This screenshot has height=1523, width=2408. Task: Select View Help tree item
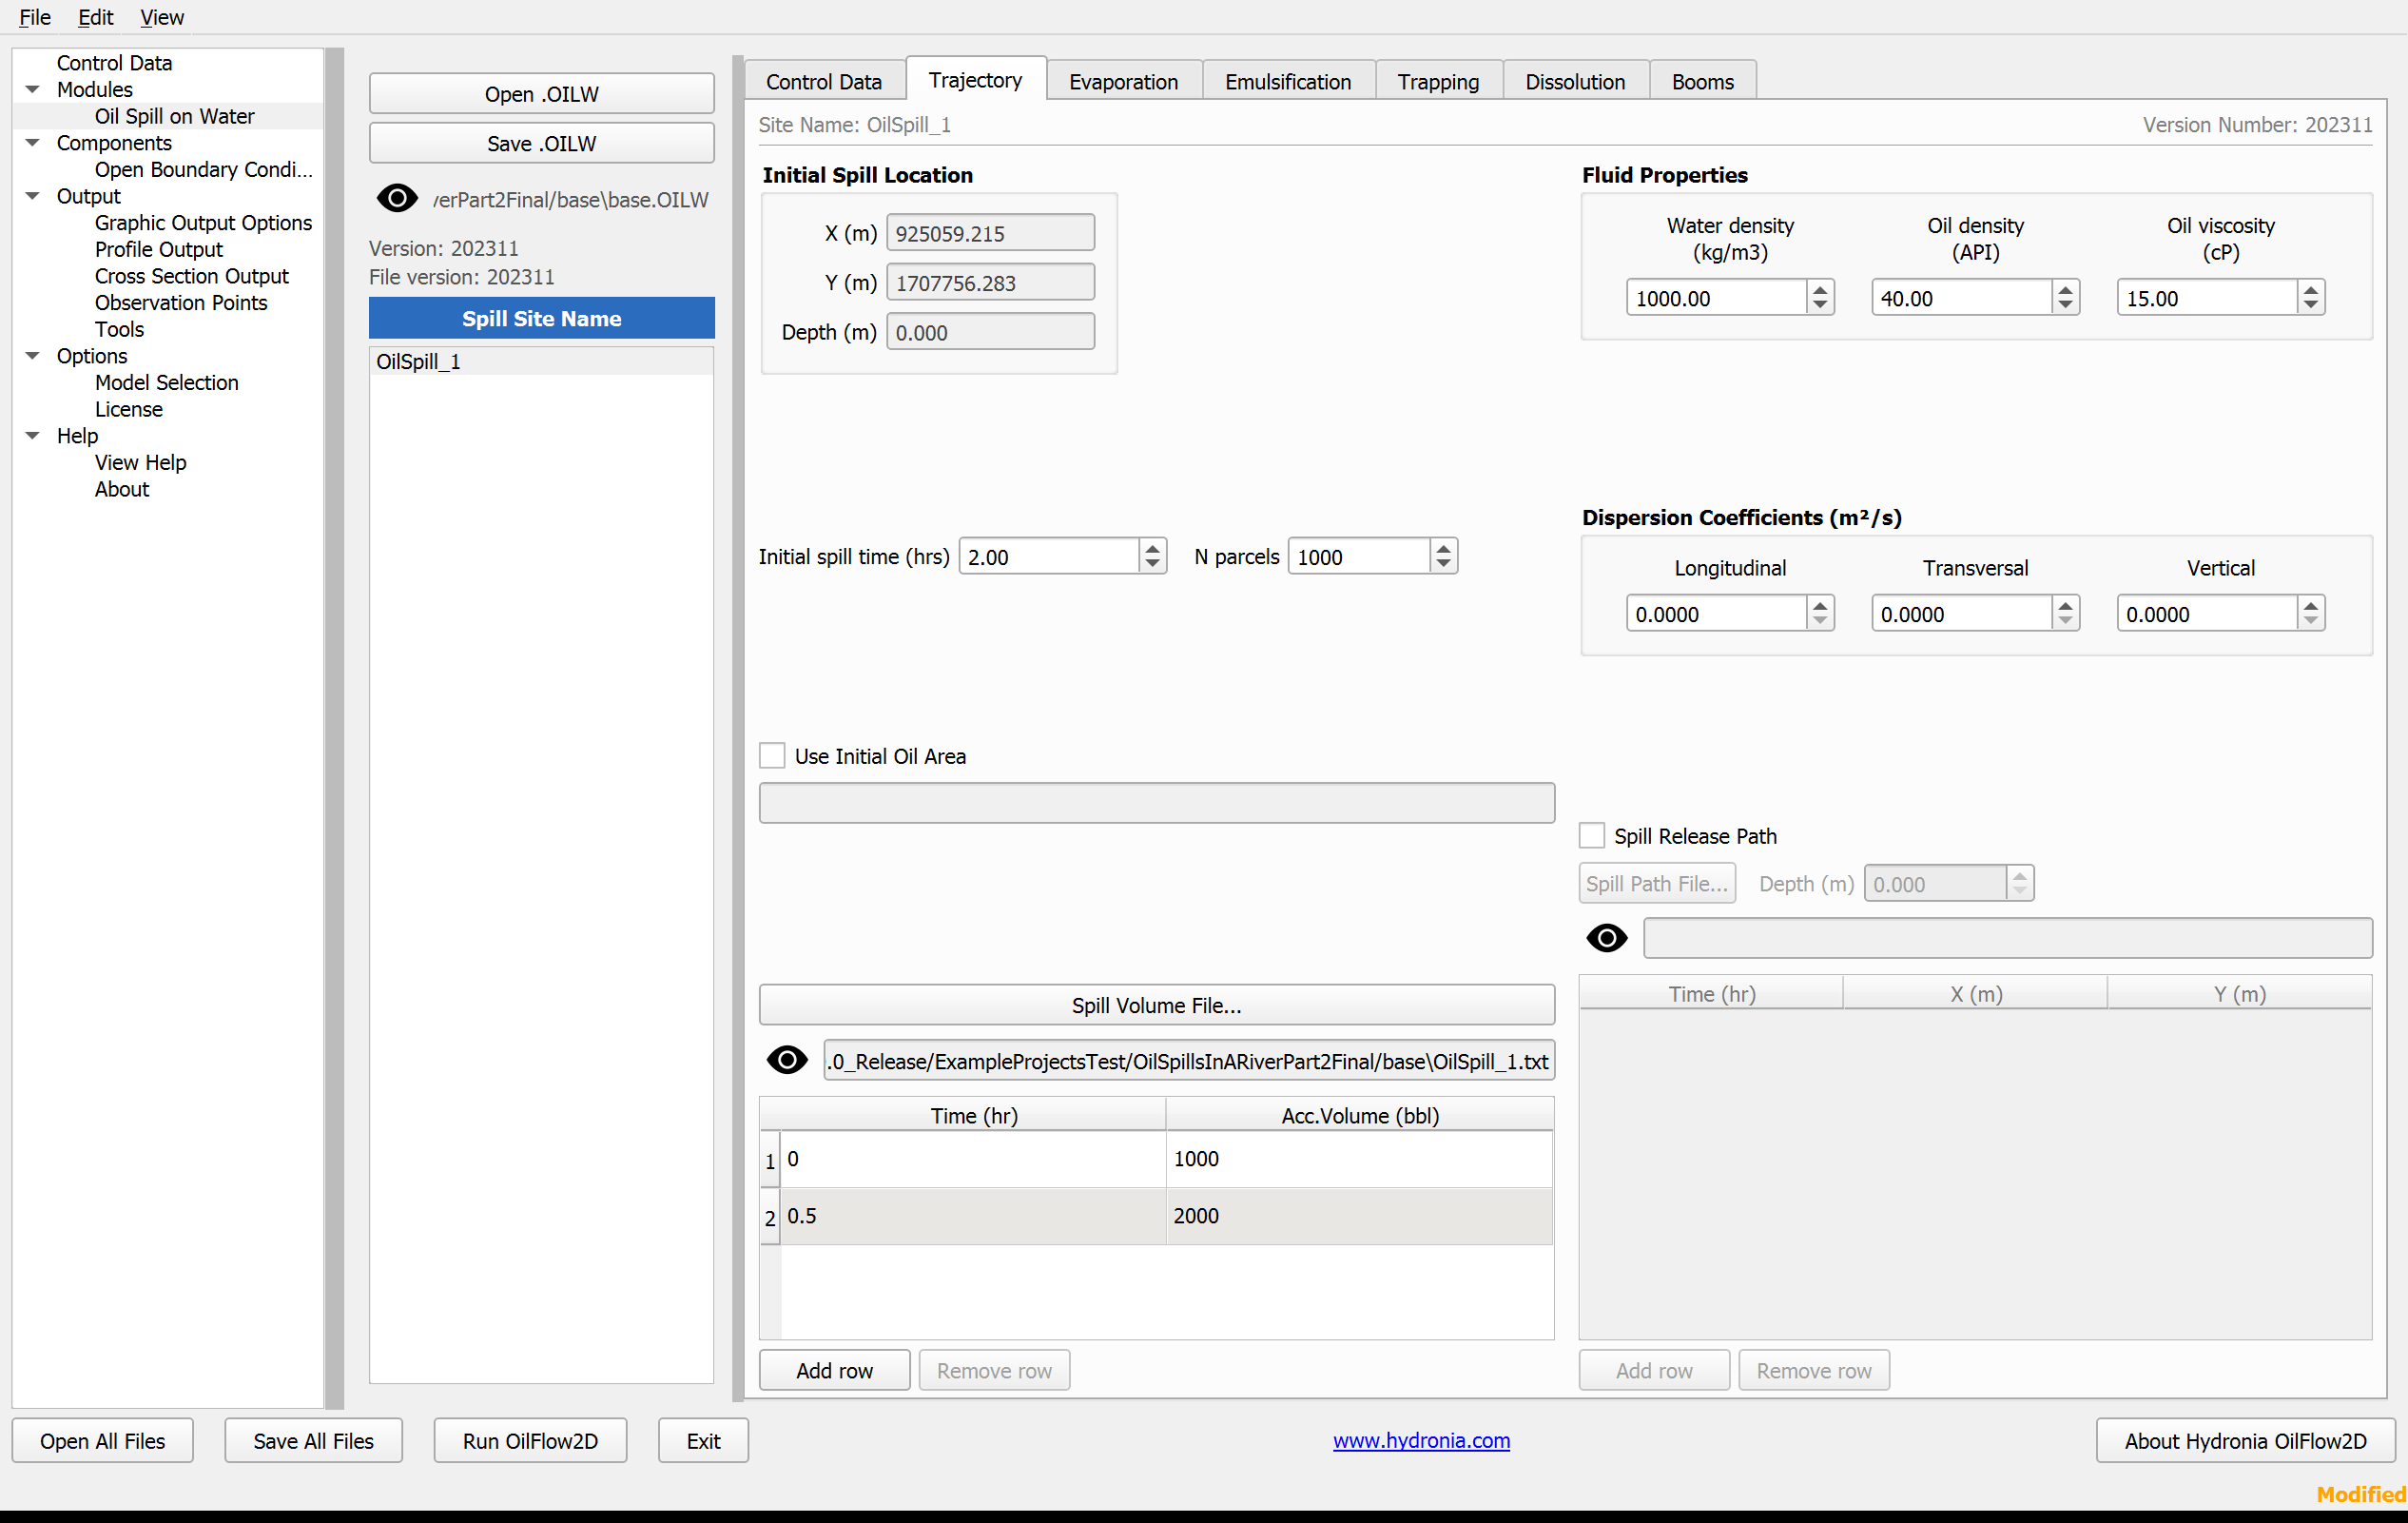pyautogui.click(x=140, y=462)
